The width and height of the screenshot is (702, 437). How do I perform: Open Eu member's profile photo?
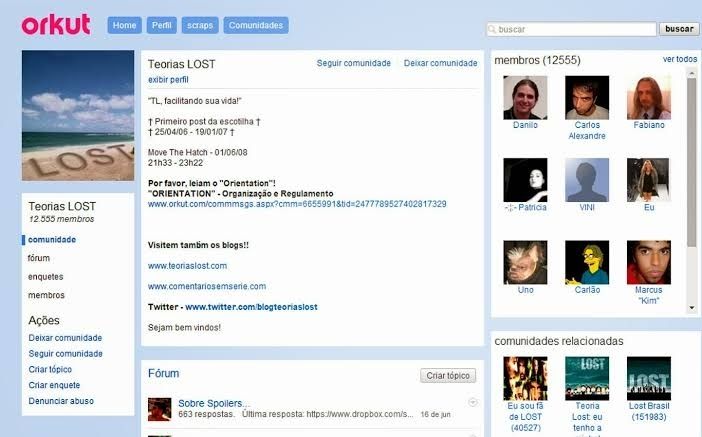[x=648, y=180]
